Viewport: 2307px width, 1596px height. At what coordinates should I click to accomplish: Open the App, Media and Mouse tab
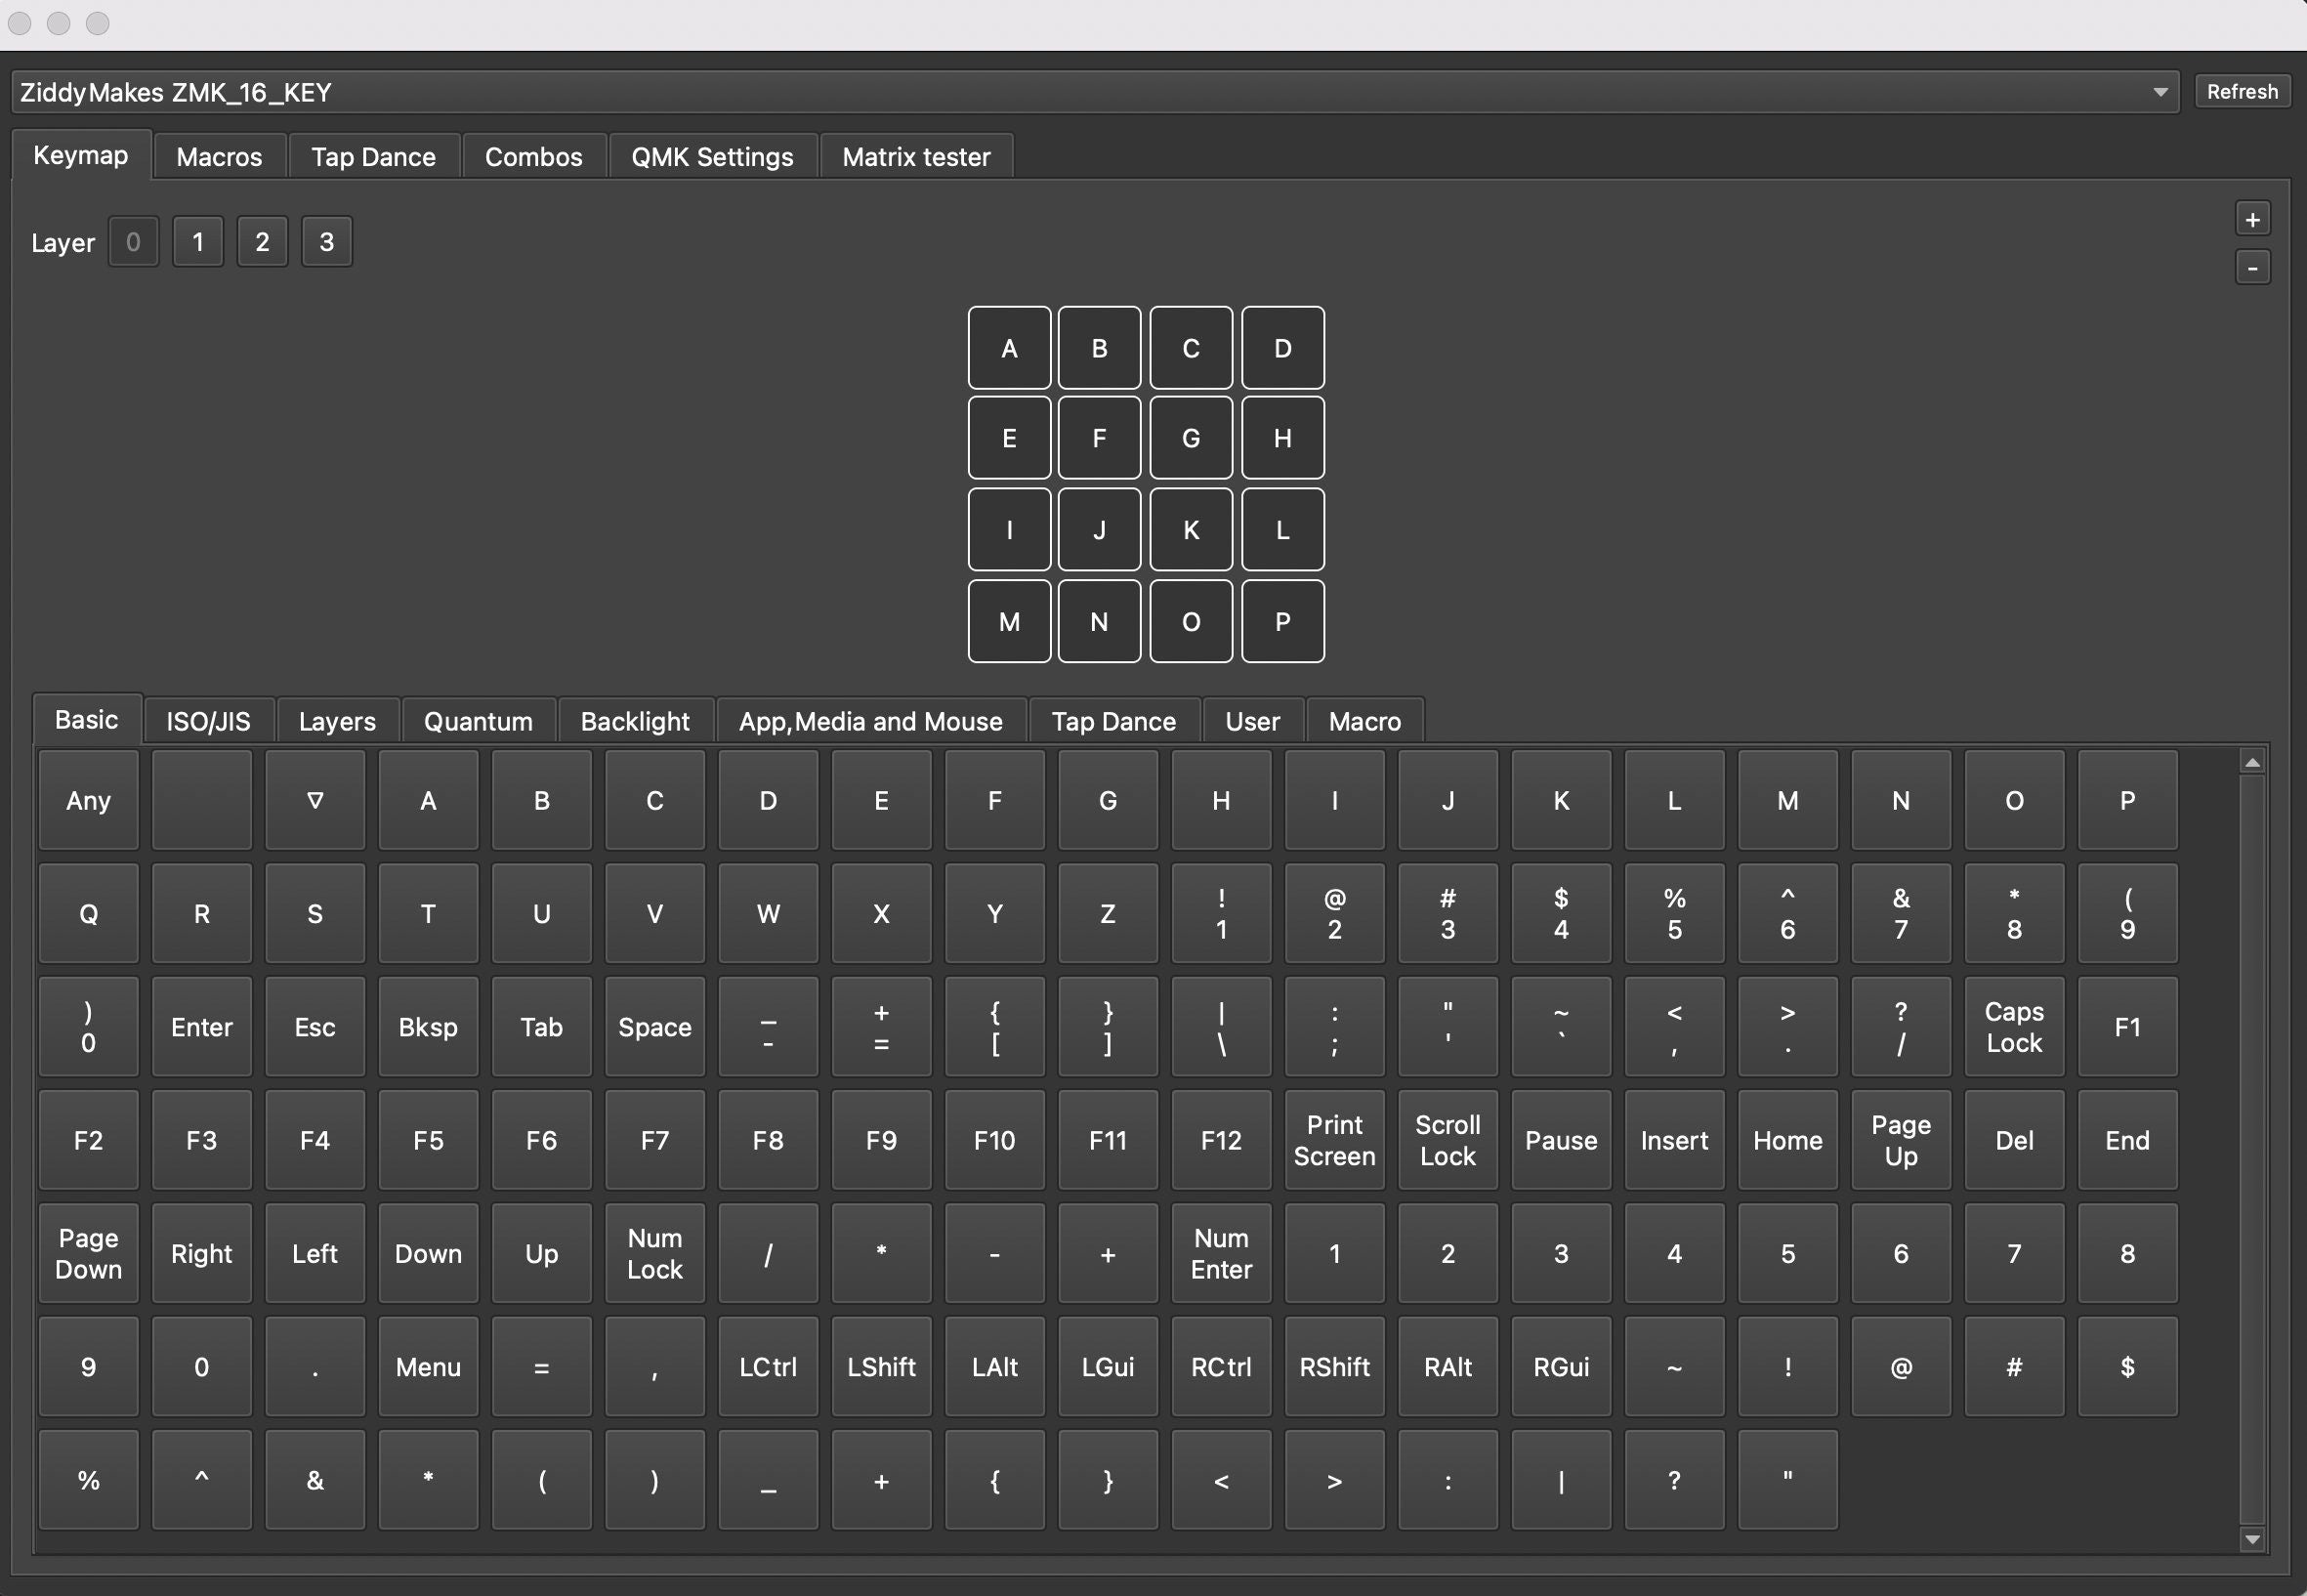[x=870, y=721]
